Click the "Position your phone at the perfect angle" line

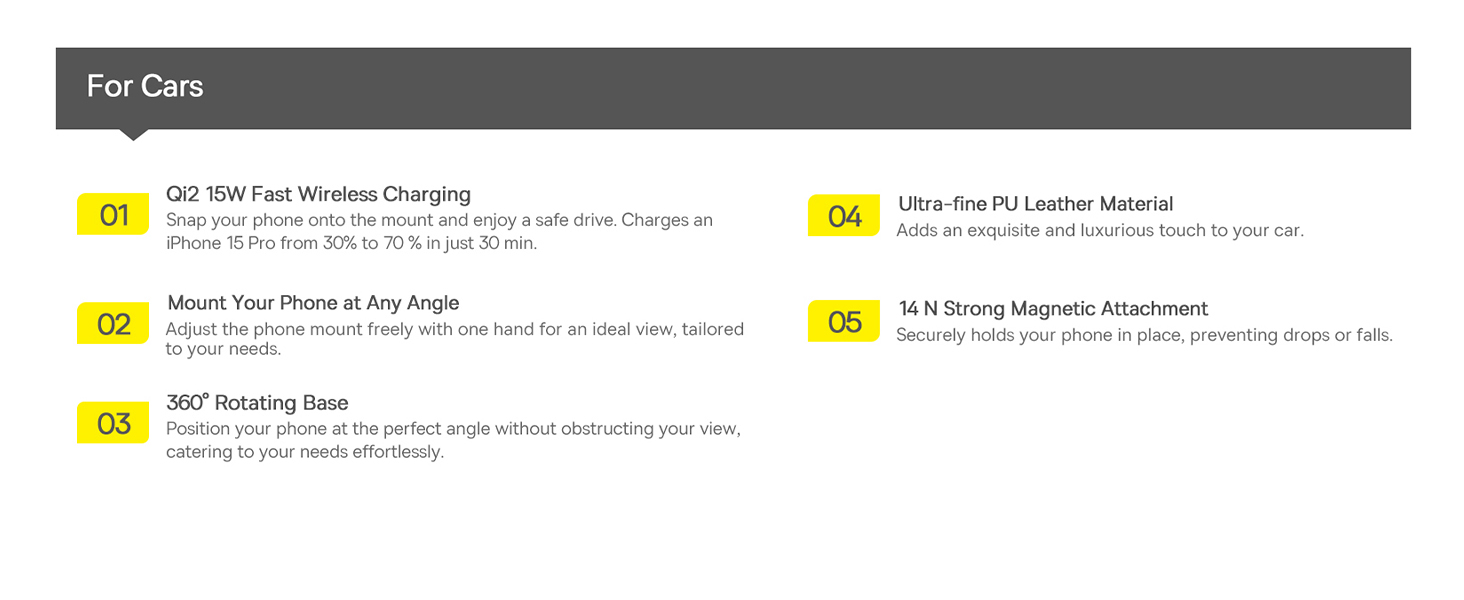click(x=452, y=429)
